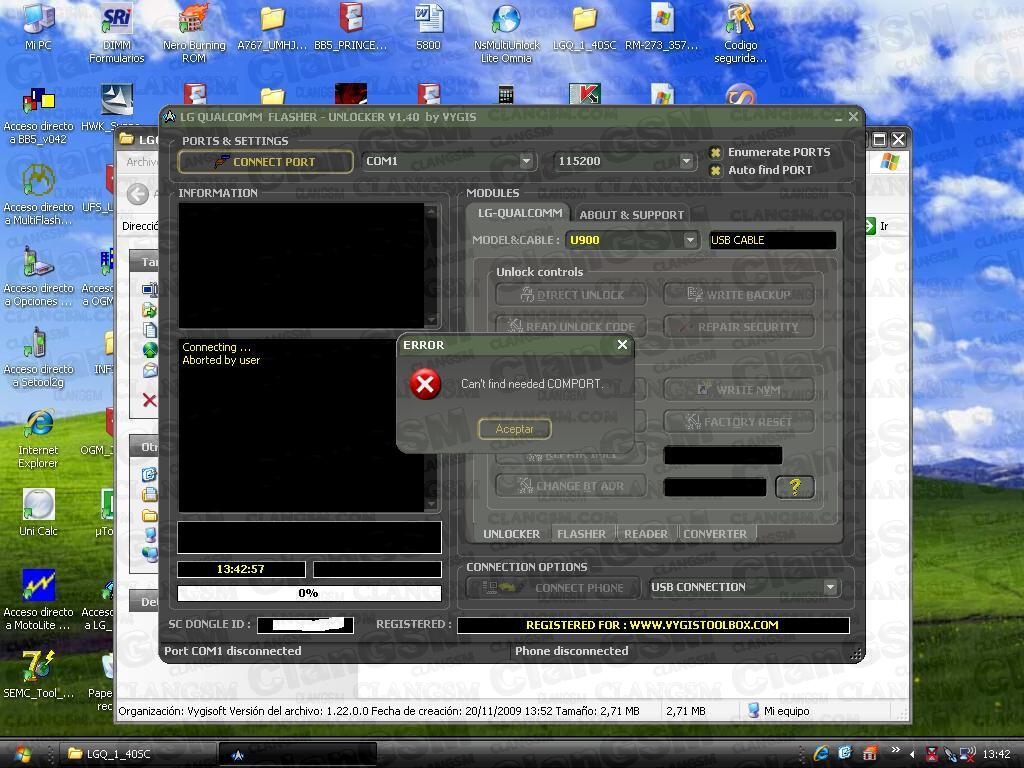Screen dimensions: 1024x768
Task: Open the Mi PC desktop icon
Action: tap(38, 26)
